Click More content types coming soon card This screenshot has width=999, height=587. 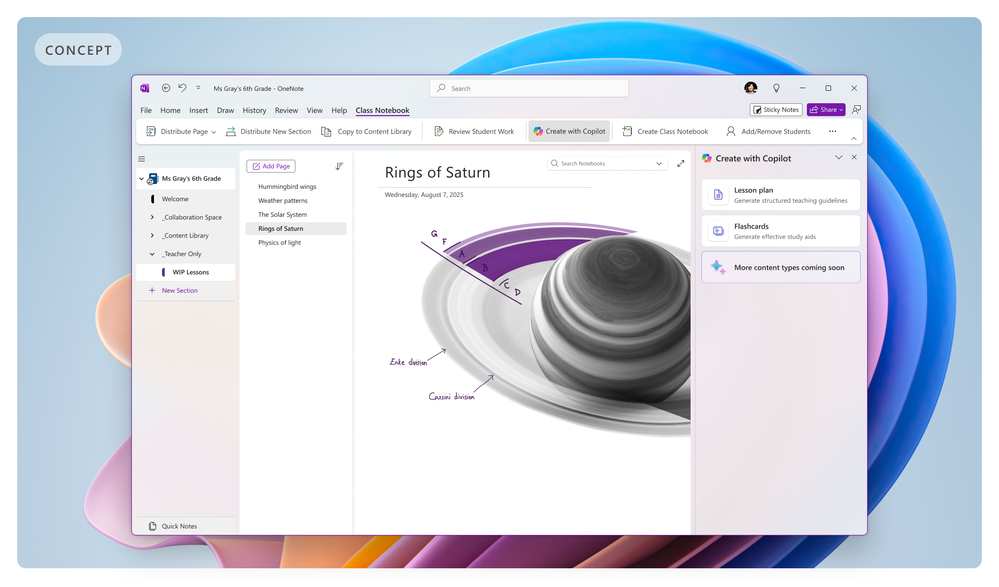[780, 268]
